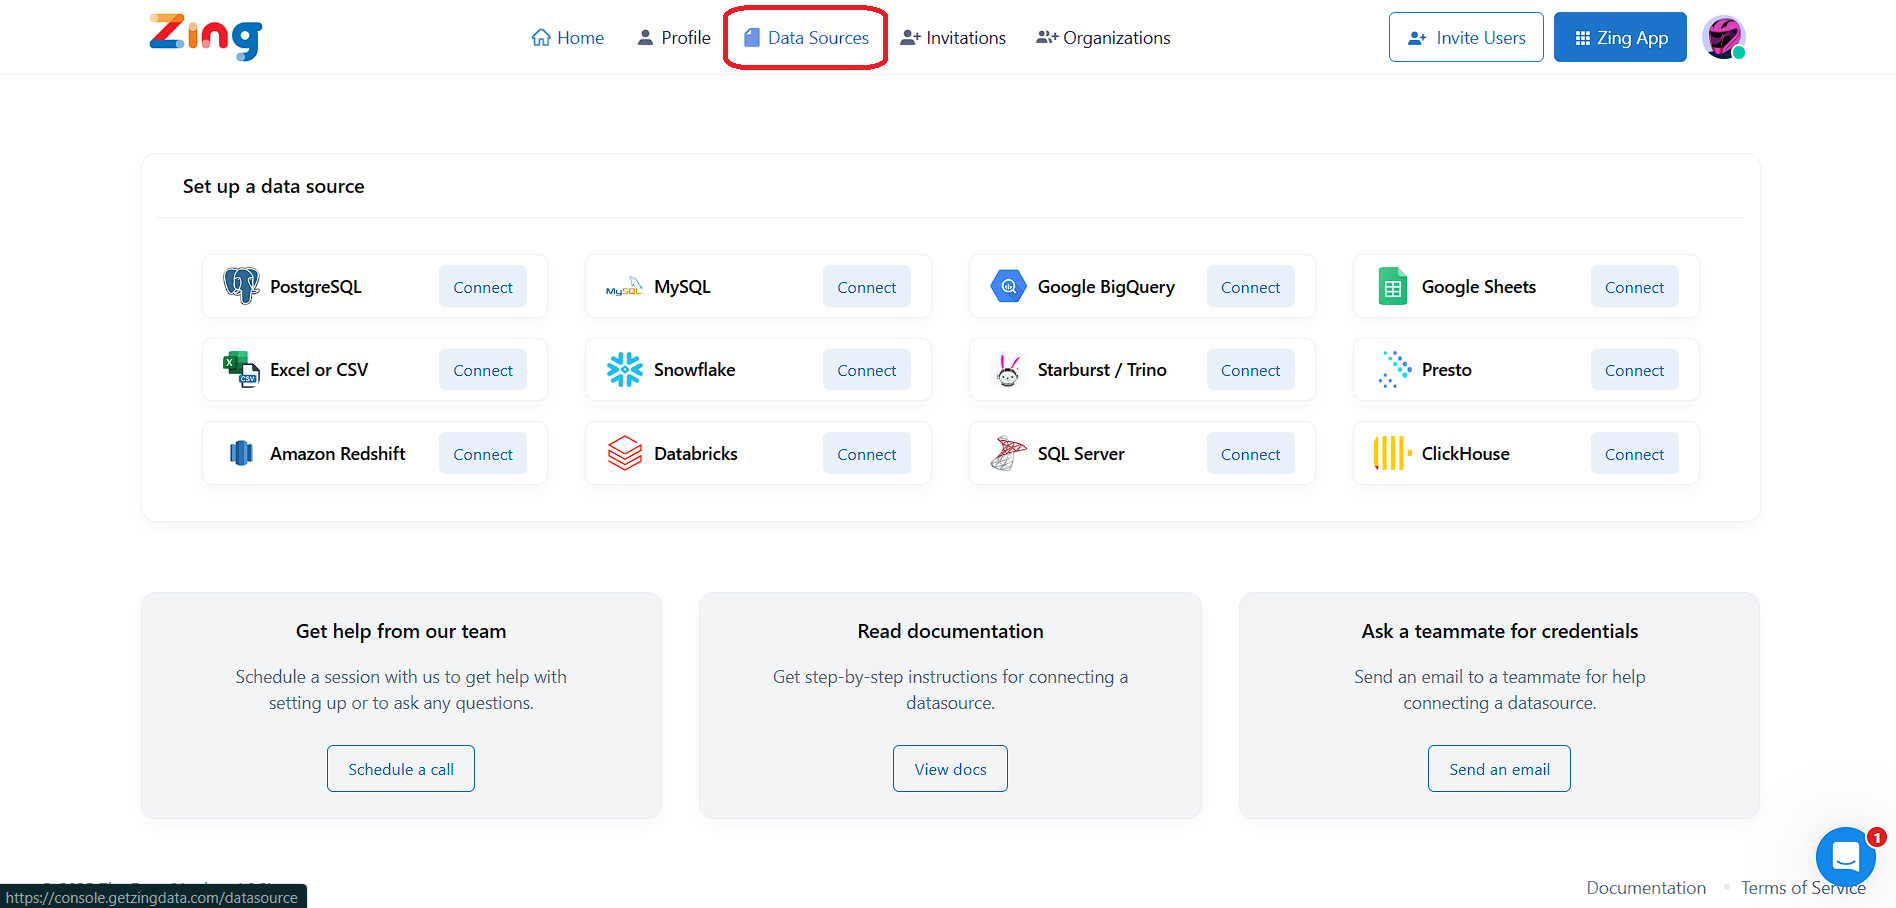The image size is (1896, 908).
Task: Connect Presto data source
Action: click(x=1635, y=370)
